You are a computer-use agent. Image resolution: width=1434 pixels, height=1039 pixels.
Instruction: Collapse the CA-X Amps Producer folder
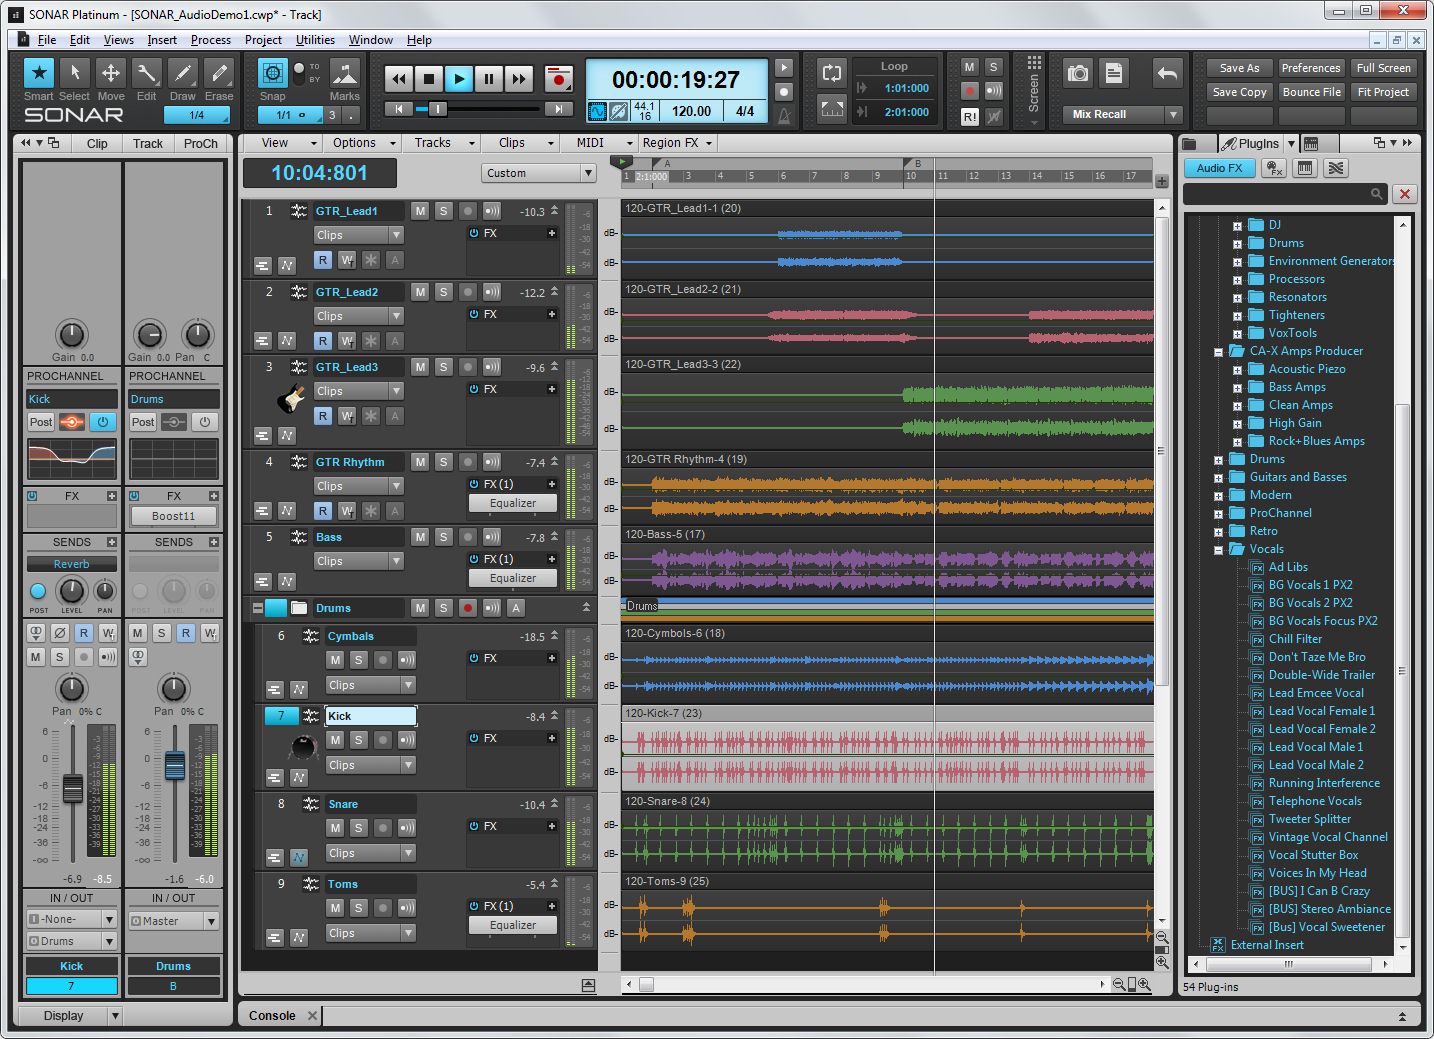pos(1218,352)
